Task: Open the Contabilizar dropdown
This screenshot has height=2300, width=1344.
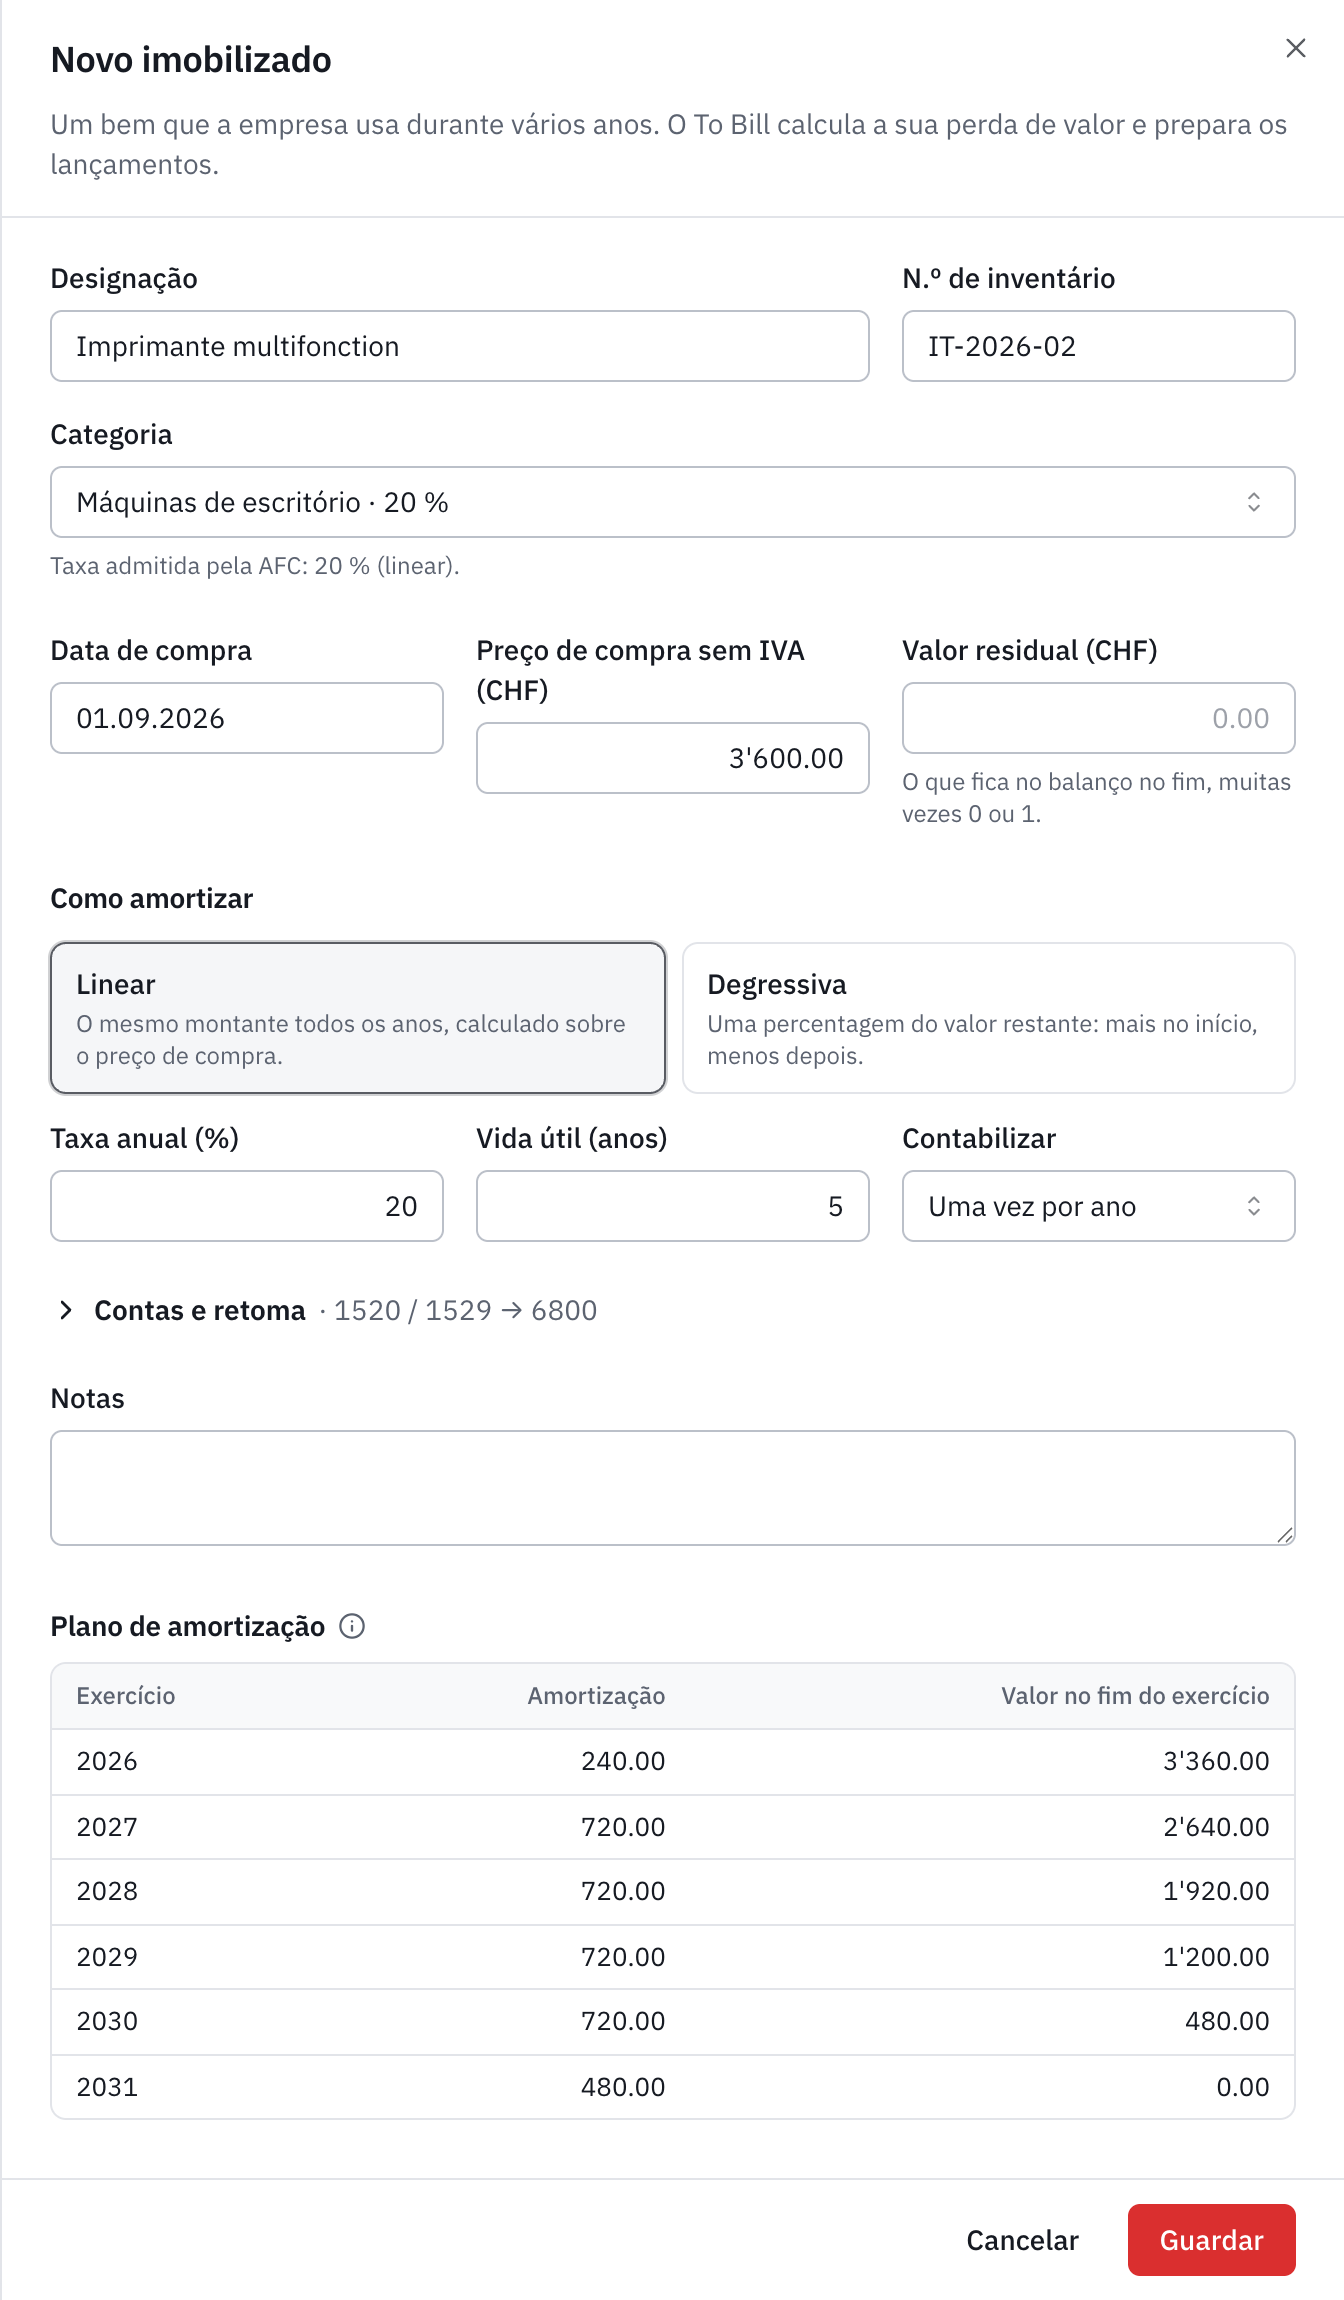Action: (x=1098, y=1206)
